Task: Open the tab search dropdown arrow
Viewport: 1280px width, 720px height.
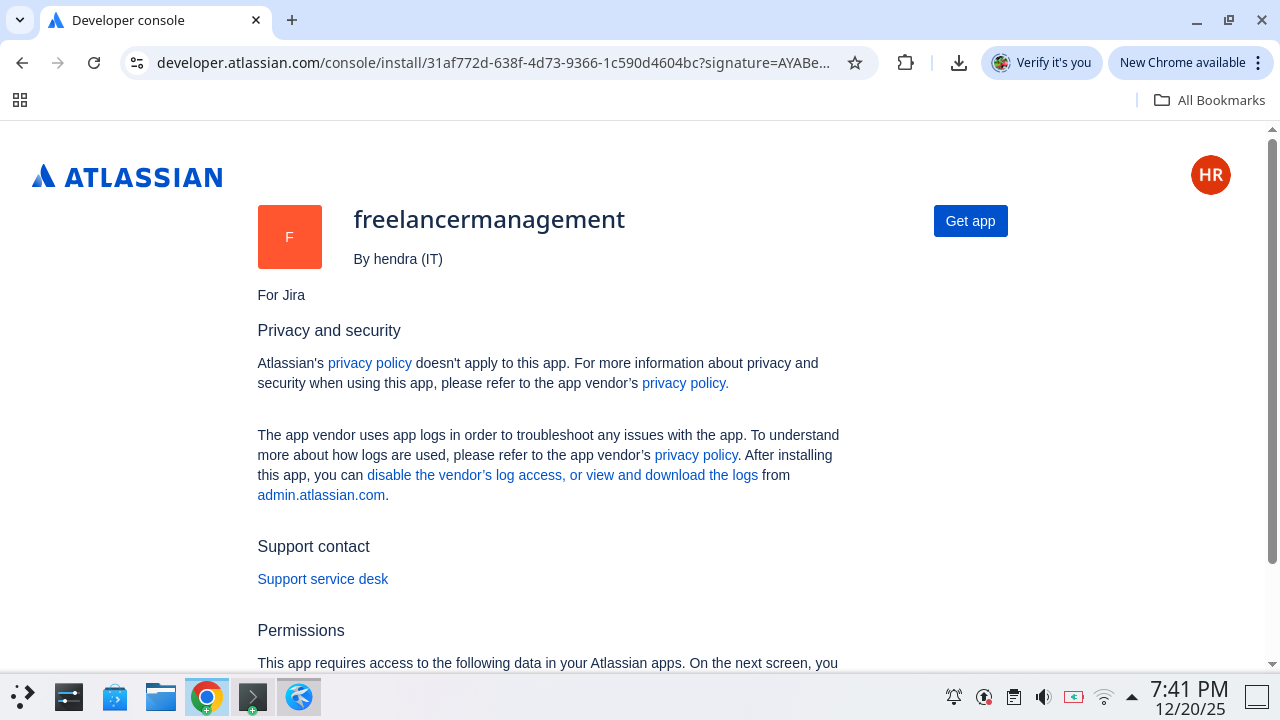Action: coord(20,20)
